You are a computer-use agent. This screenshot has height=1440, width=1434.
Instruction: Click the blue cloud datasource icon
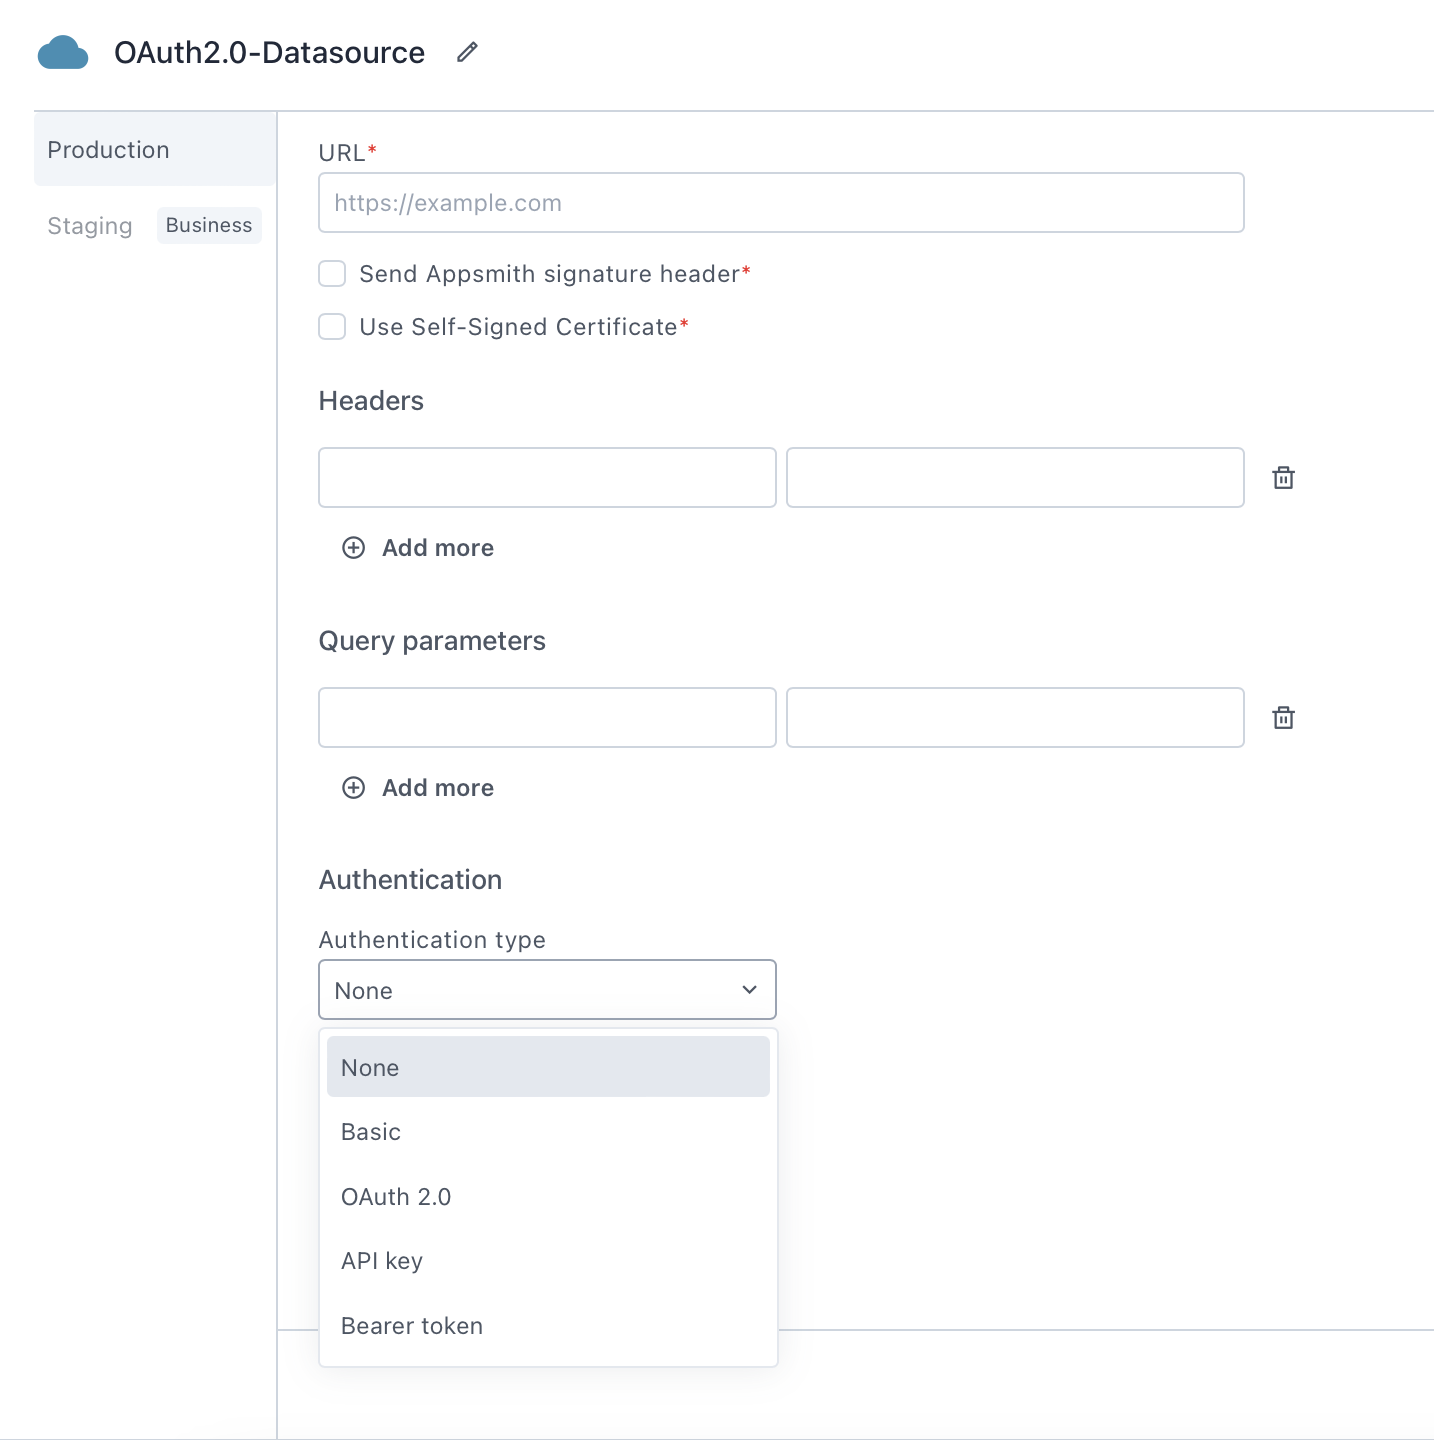pos(63,52)
